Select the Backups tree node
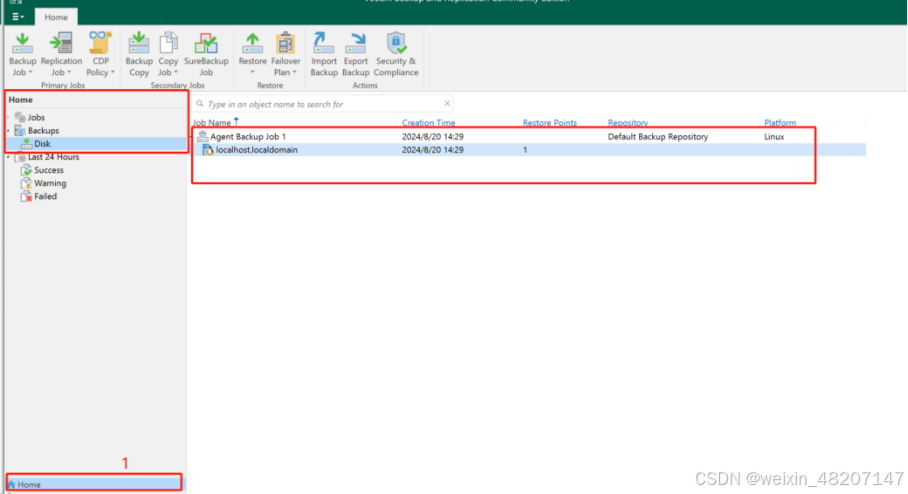The width and height of the screenshot is (908, 494). coord(43,131)
